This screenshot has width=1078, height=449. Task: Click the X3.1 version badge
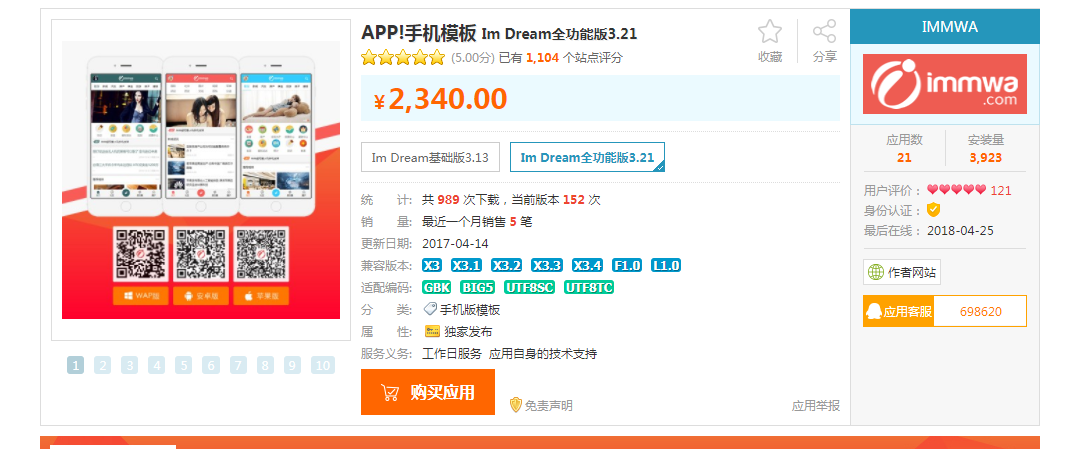[466, 265]
